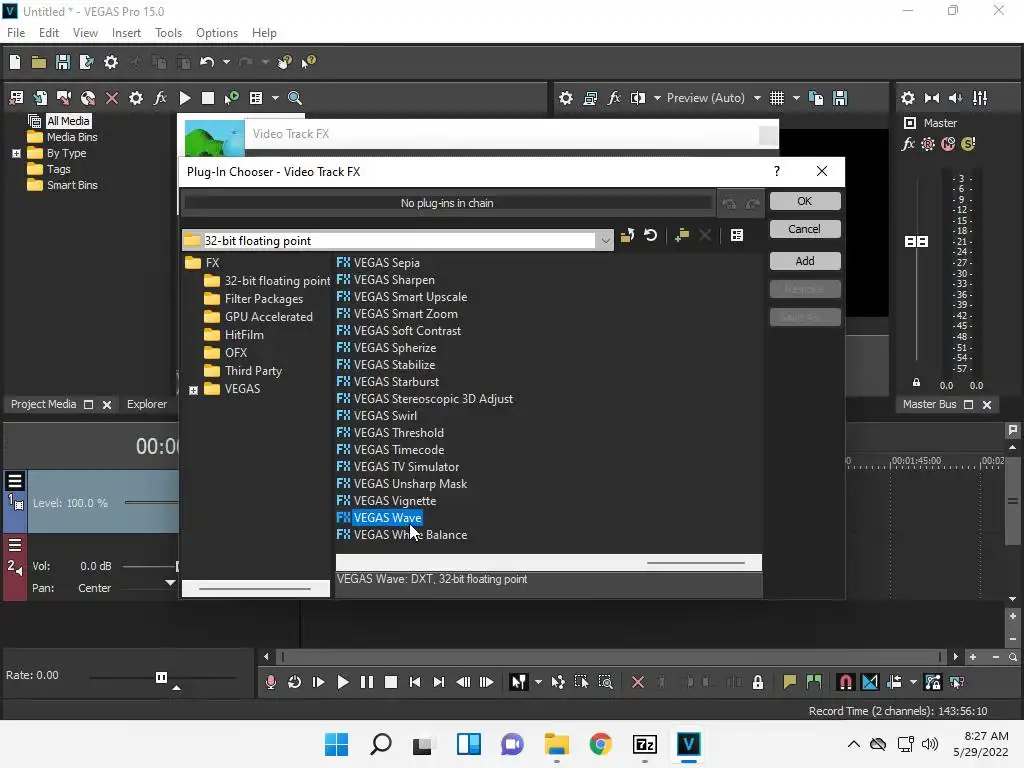This screenshot has height=768, width=1024.
Task: Click Video Output FX icon in preview toolbar
Action: pos(614,98)
